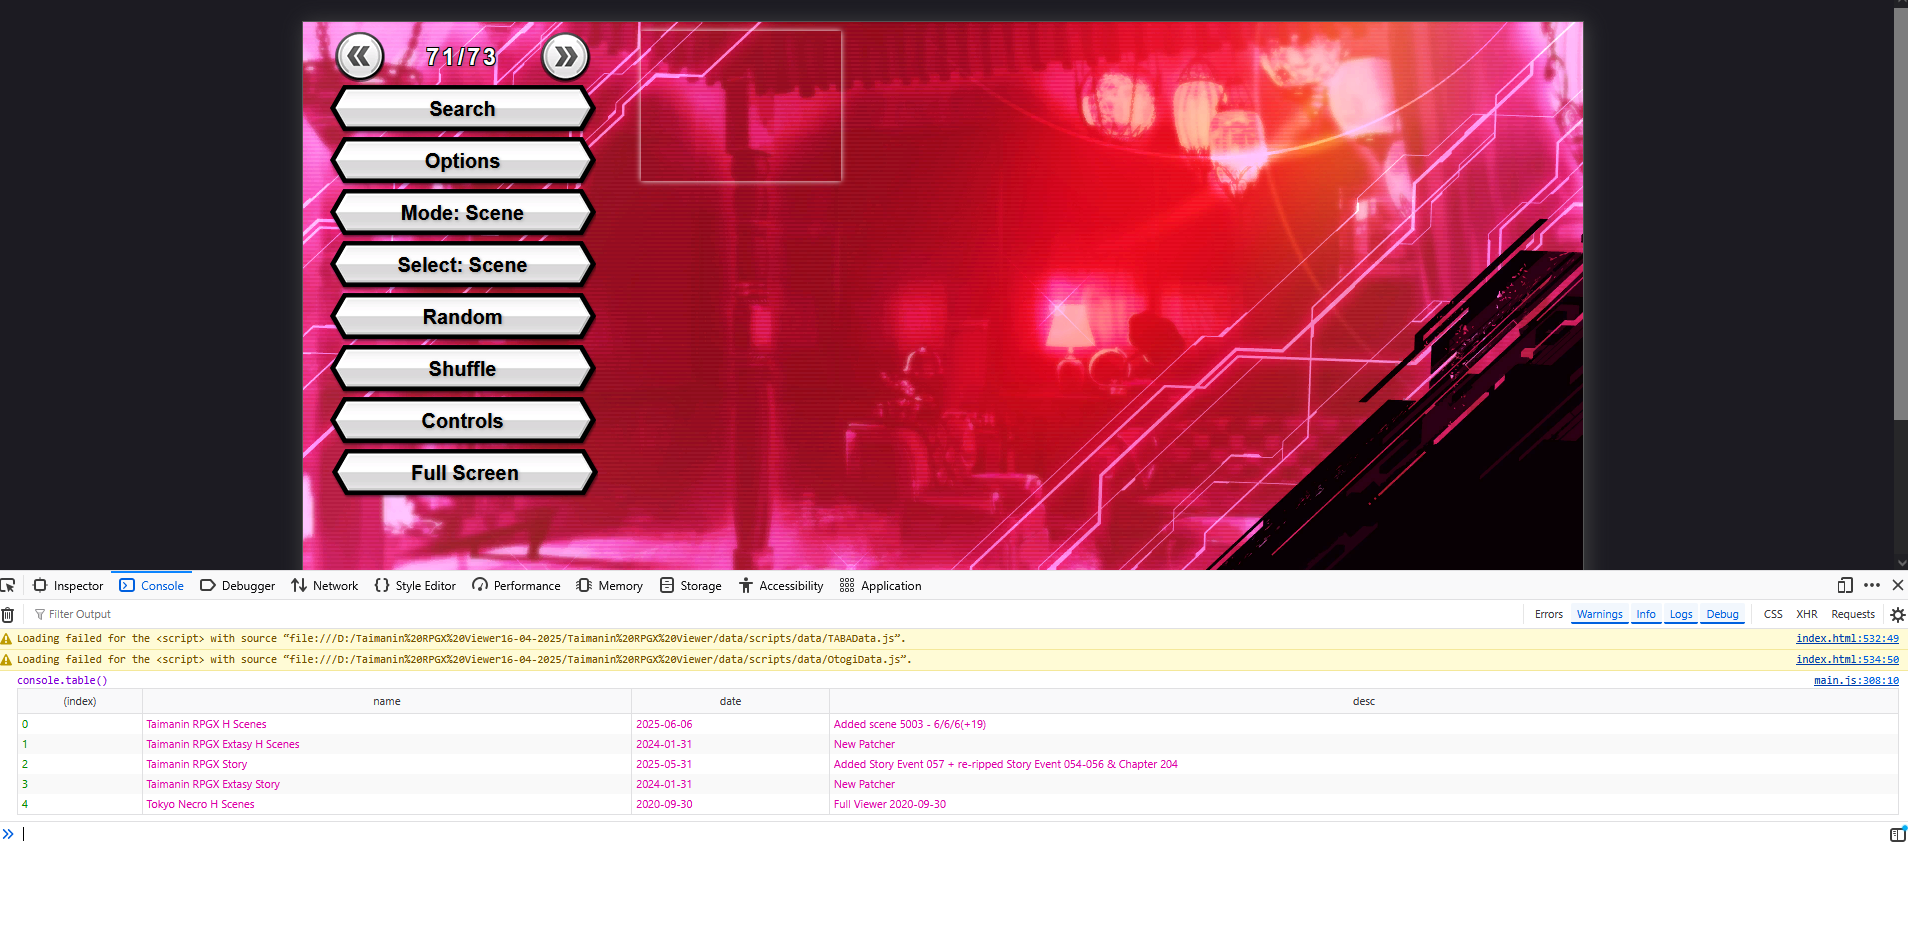
Task: Open the Controls button
Action: pyautogui.click(x=463, y=421)
